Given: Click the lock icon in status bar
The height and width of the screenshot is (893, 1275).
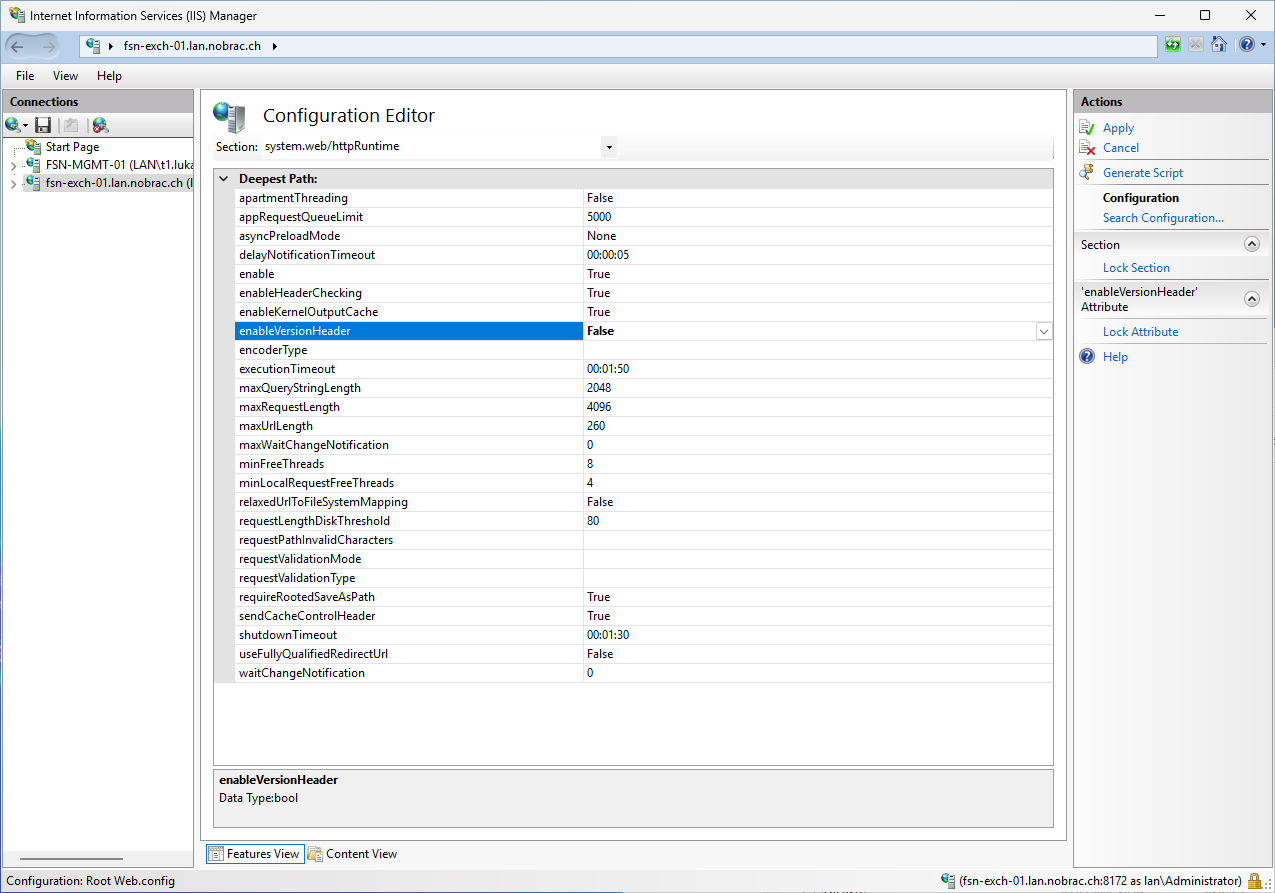Looking at the screenshot, I should (x=1254, y=881).
